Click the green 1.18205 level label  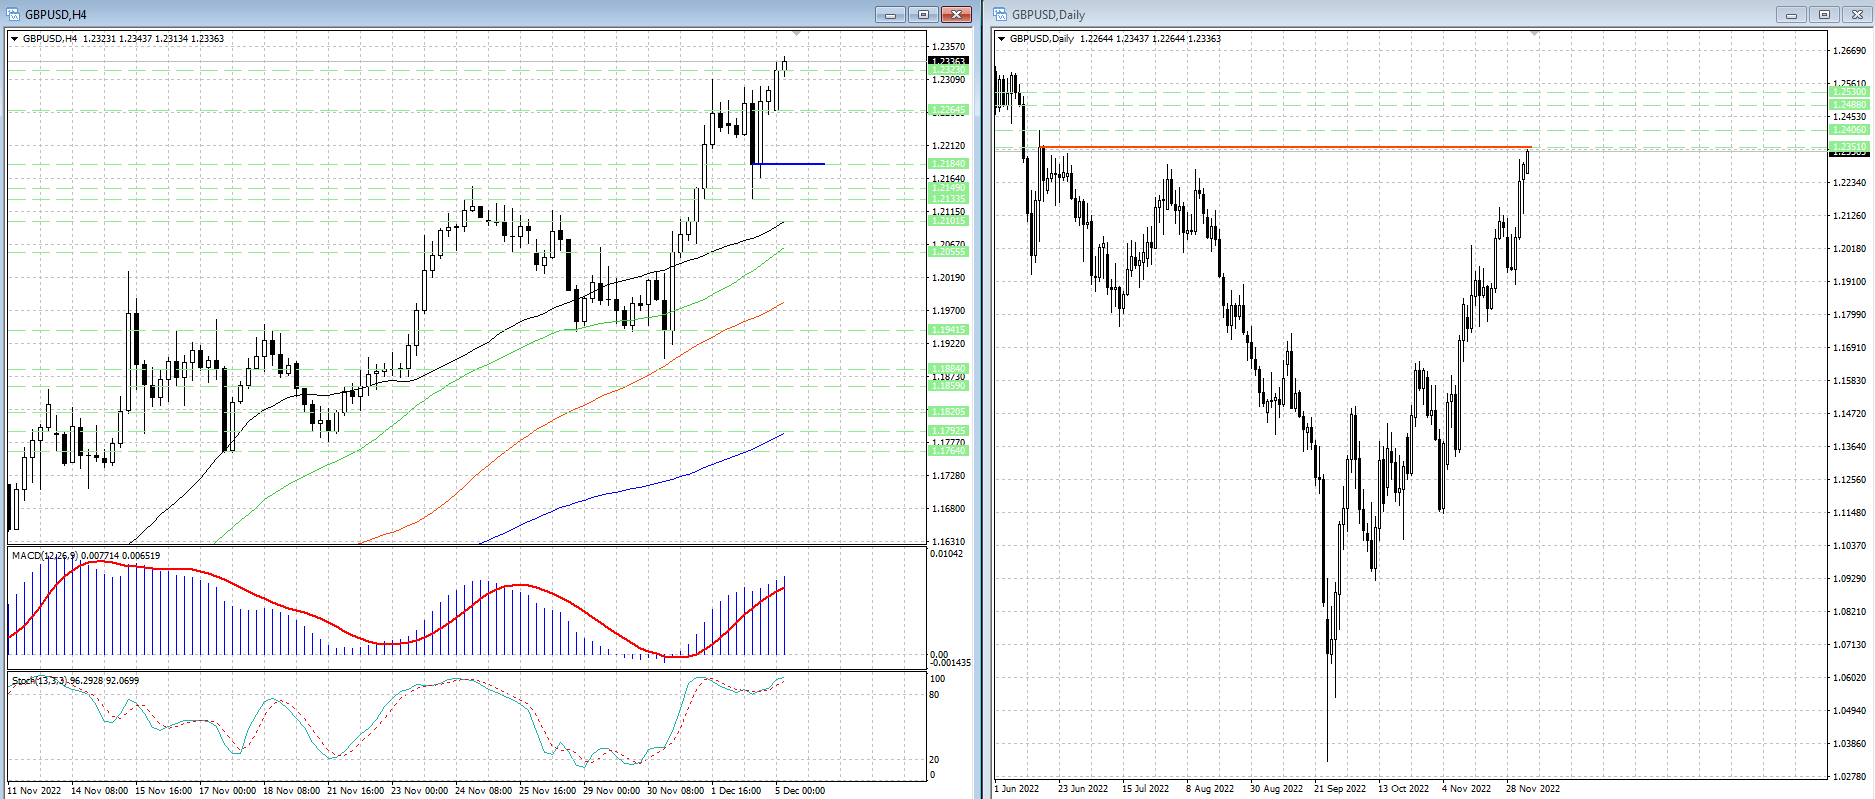pos(948,411)
